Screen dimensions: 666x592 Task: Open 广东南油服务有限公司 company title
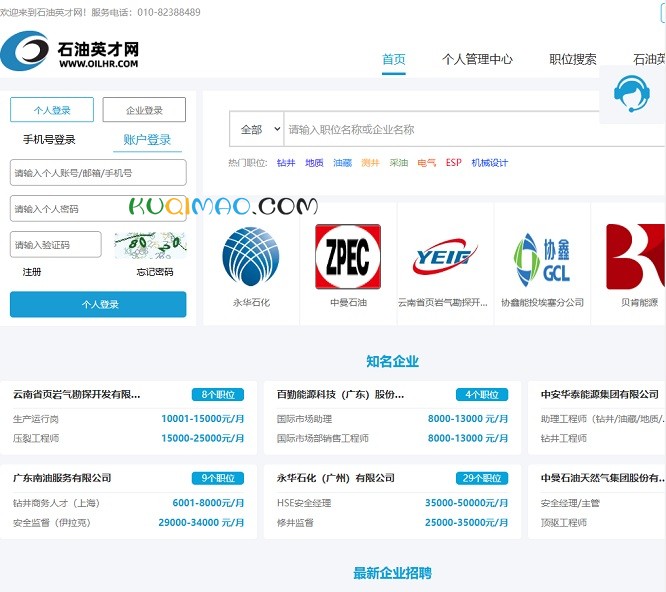[x=62, y=478]
